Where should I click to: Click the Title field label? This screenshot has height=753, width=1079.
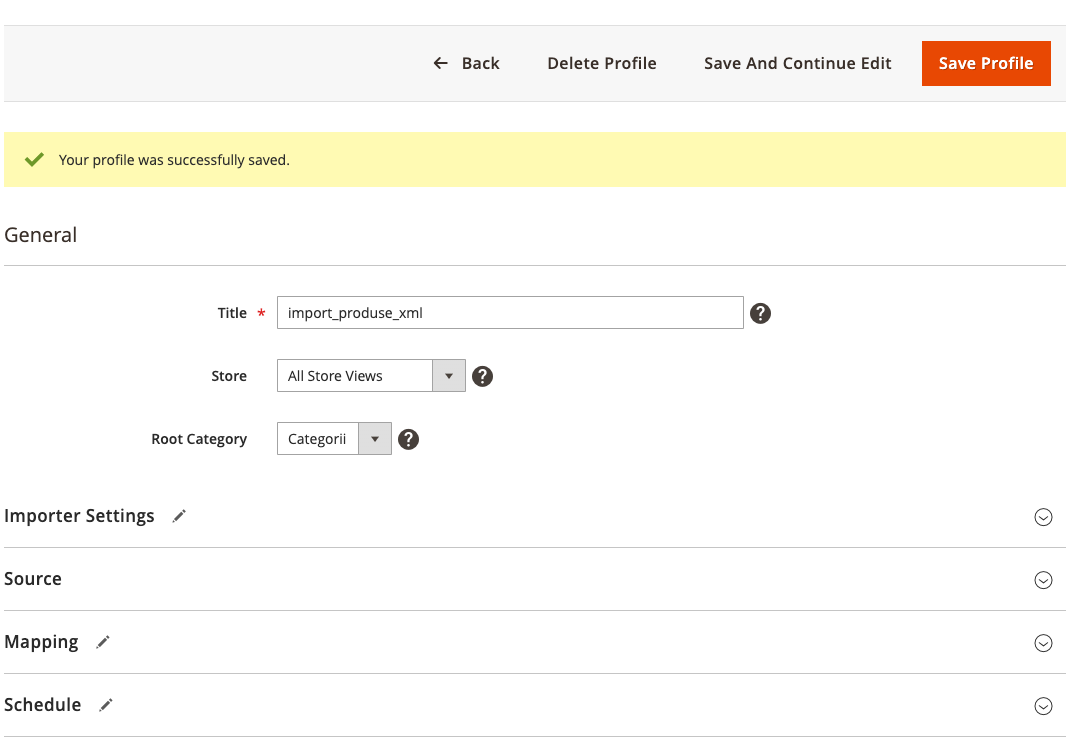(x=232, y=313)
